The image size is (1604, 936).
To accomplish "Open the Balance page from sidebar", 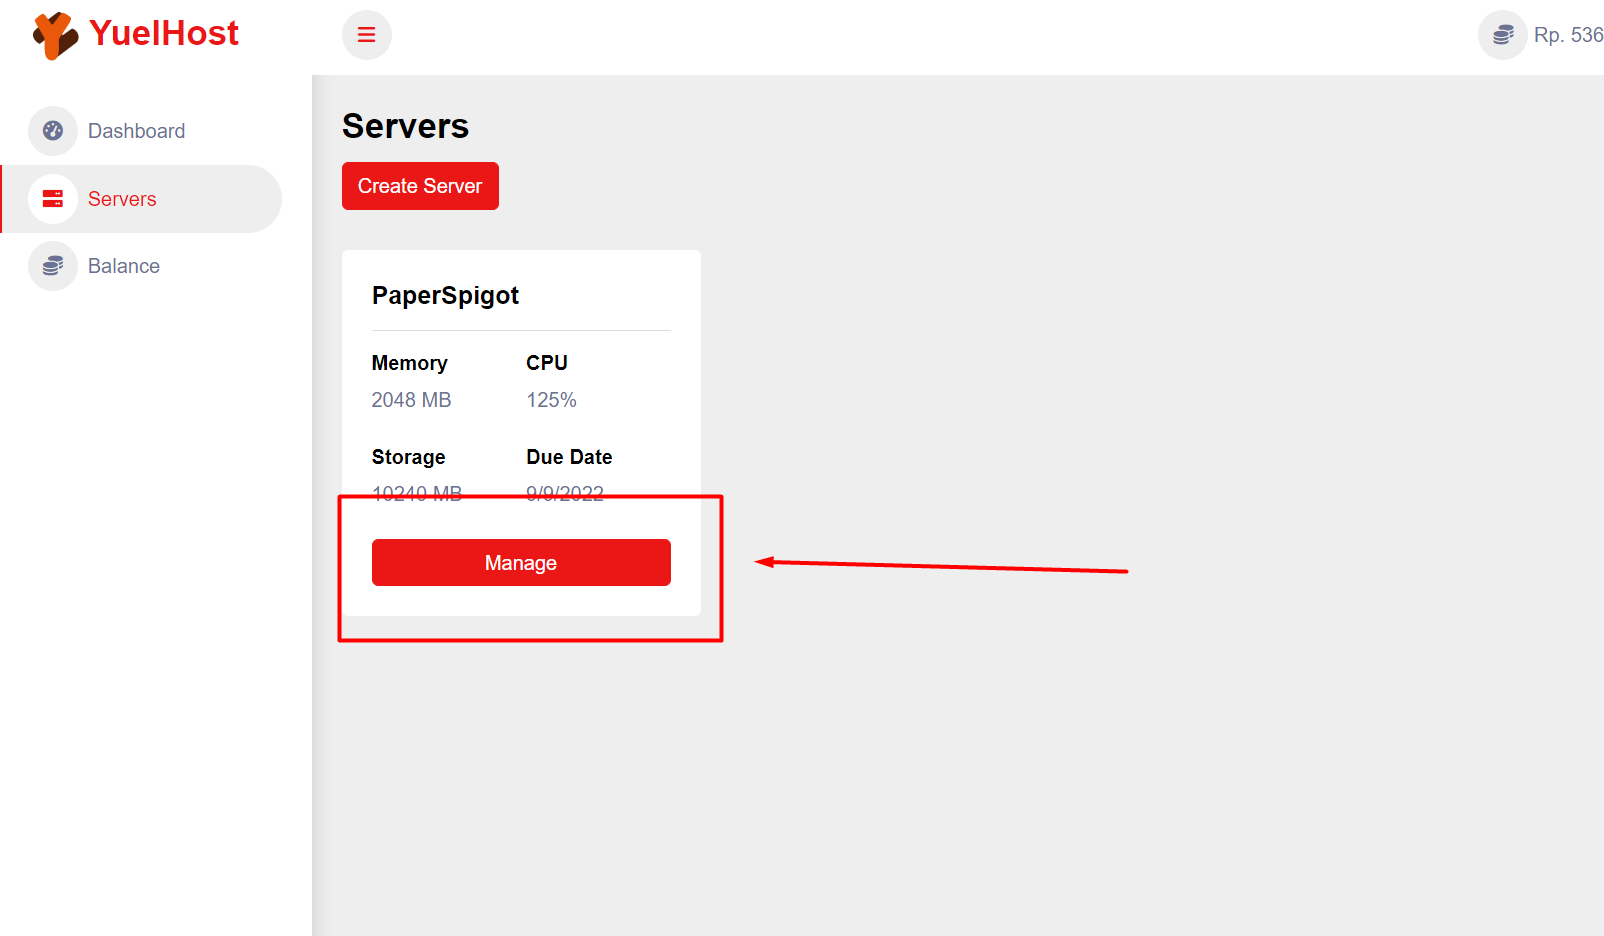I will click(x=124, y=265).
